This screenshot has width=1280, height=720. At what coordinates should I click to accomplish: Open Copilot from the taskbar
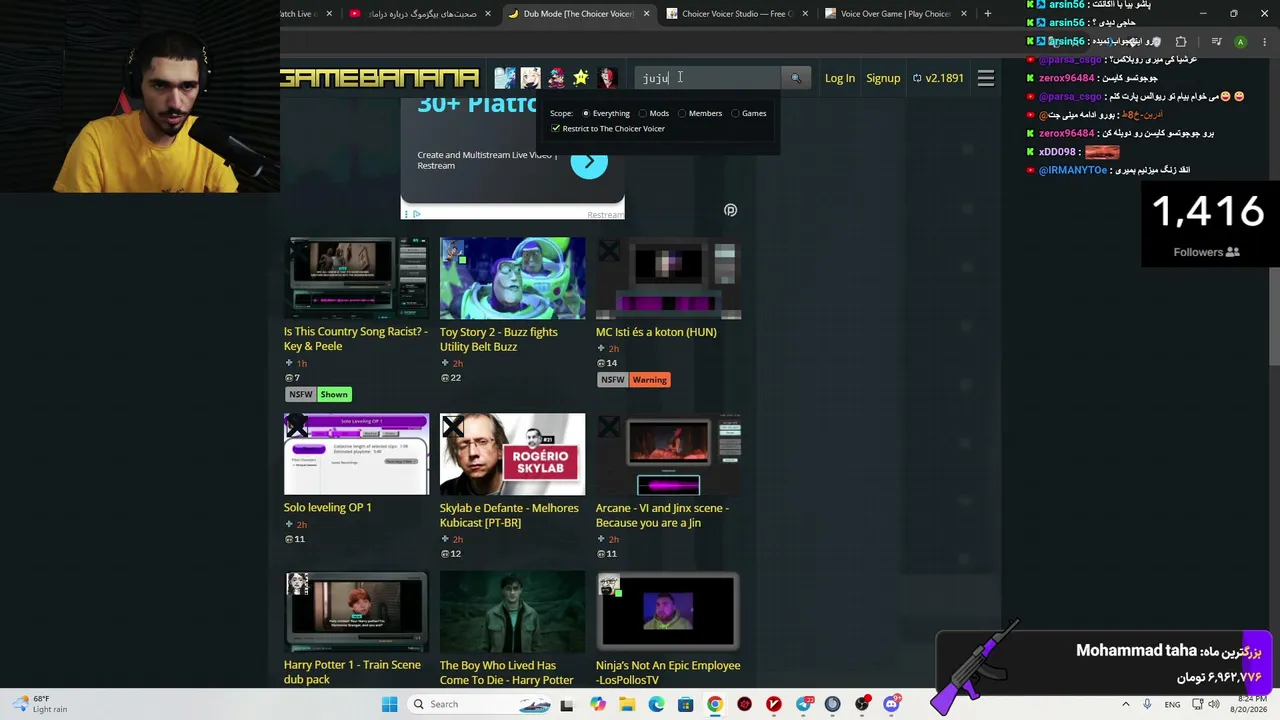598,704
